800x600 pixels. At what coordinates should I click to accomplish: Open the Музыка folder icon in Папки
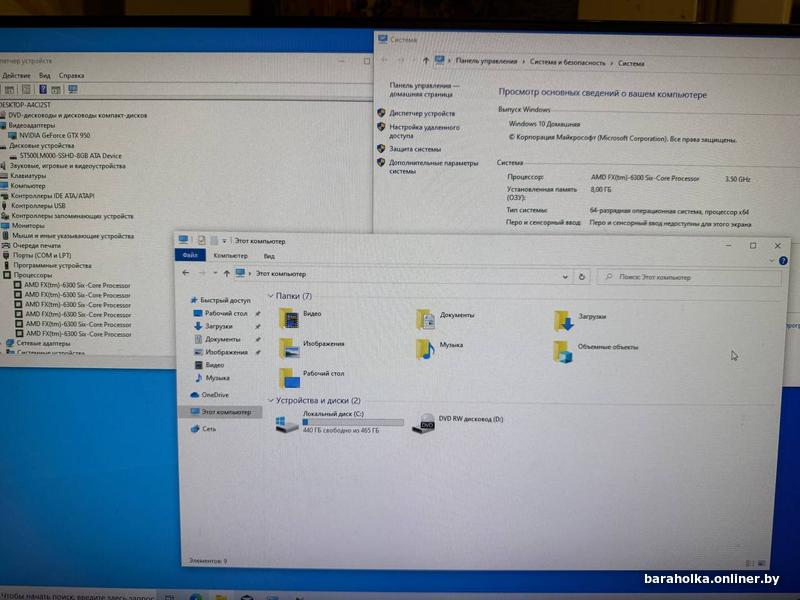point(425,349)
